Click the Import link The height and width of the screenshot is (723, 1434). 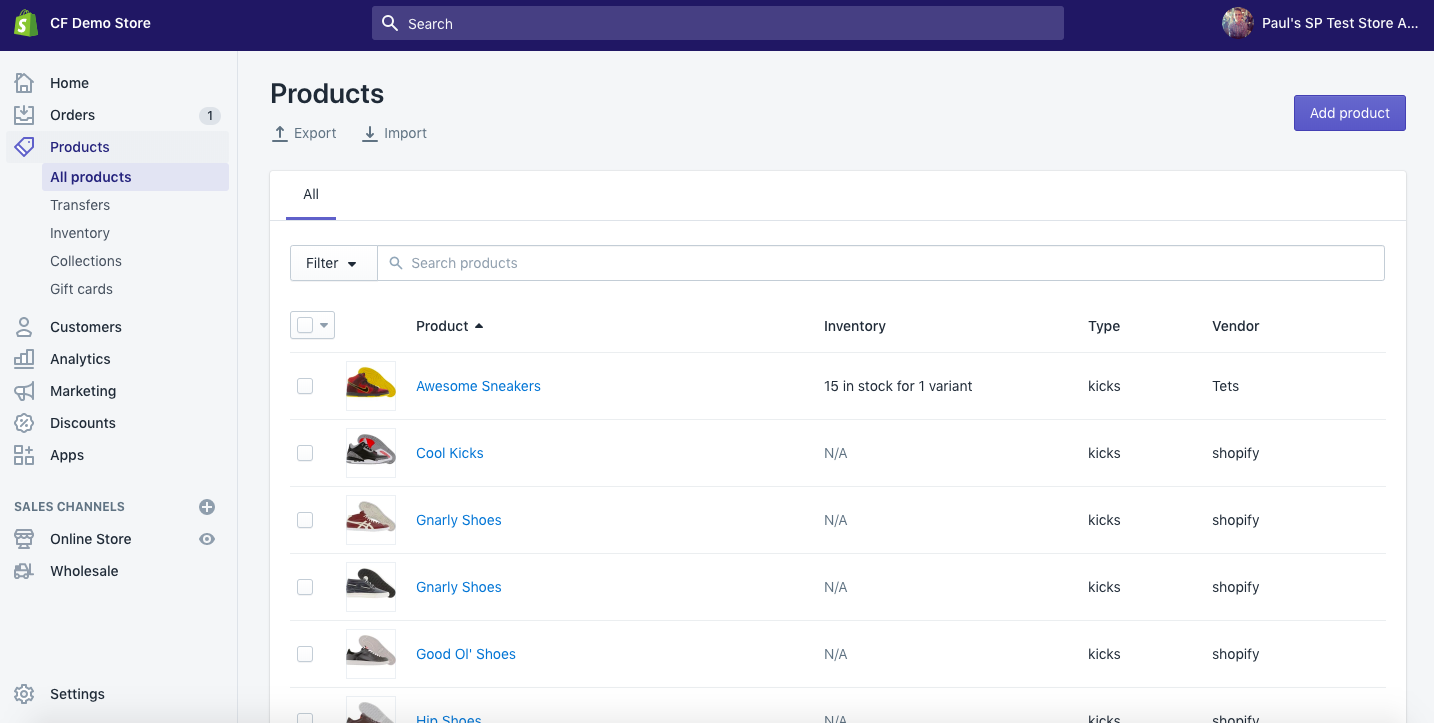click(x=395, y=133)
